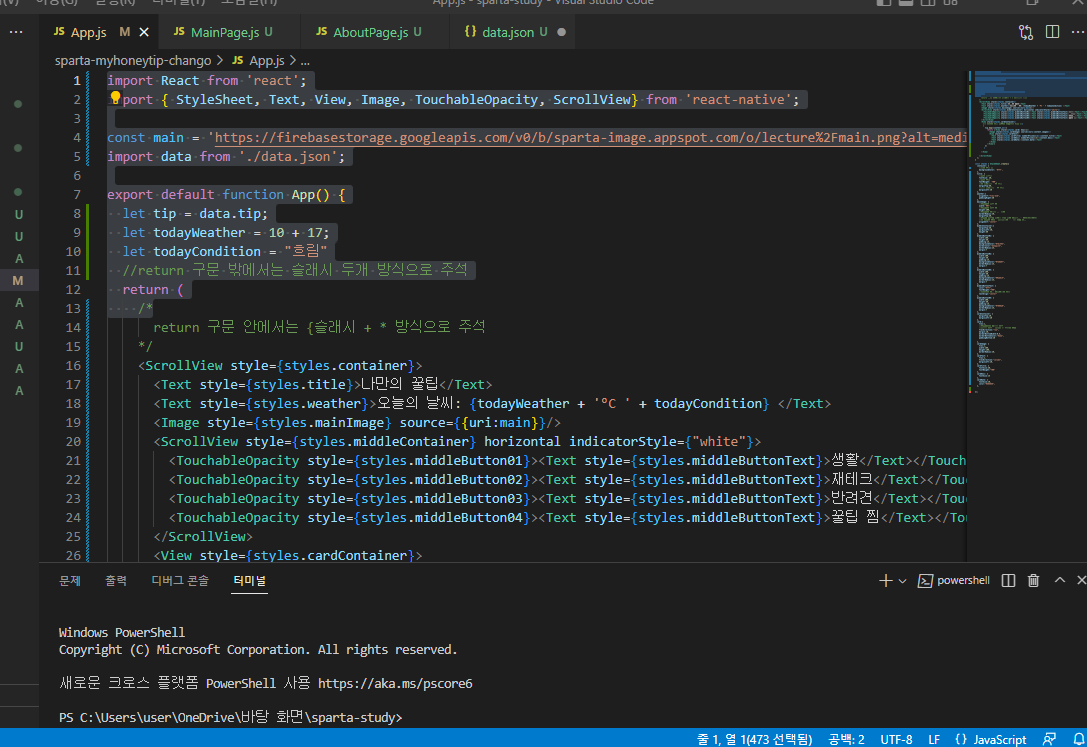
Task: Click the "return (" text on line 12
Action: click(153, 290)
